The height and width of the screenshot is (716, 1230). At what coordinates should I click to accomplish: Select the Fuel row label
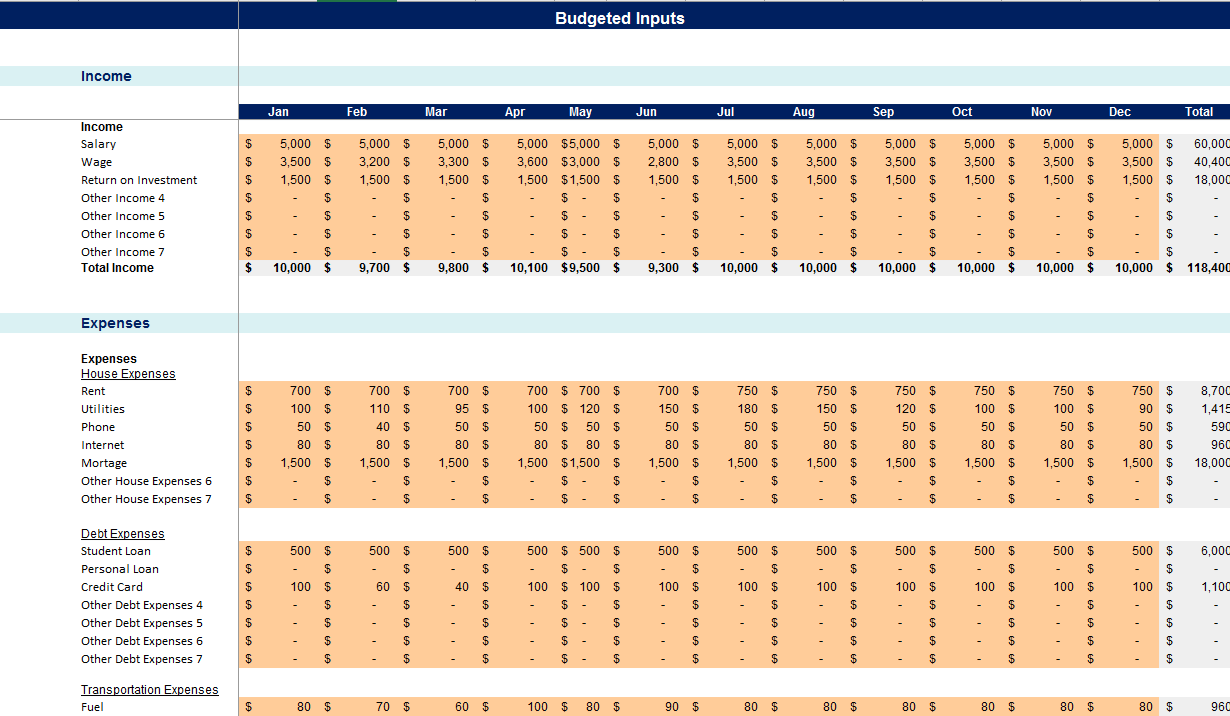pyautogui.click(x=93, y=707)
